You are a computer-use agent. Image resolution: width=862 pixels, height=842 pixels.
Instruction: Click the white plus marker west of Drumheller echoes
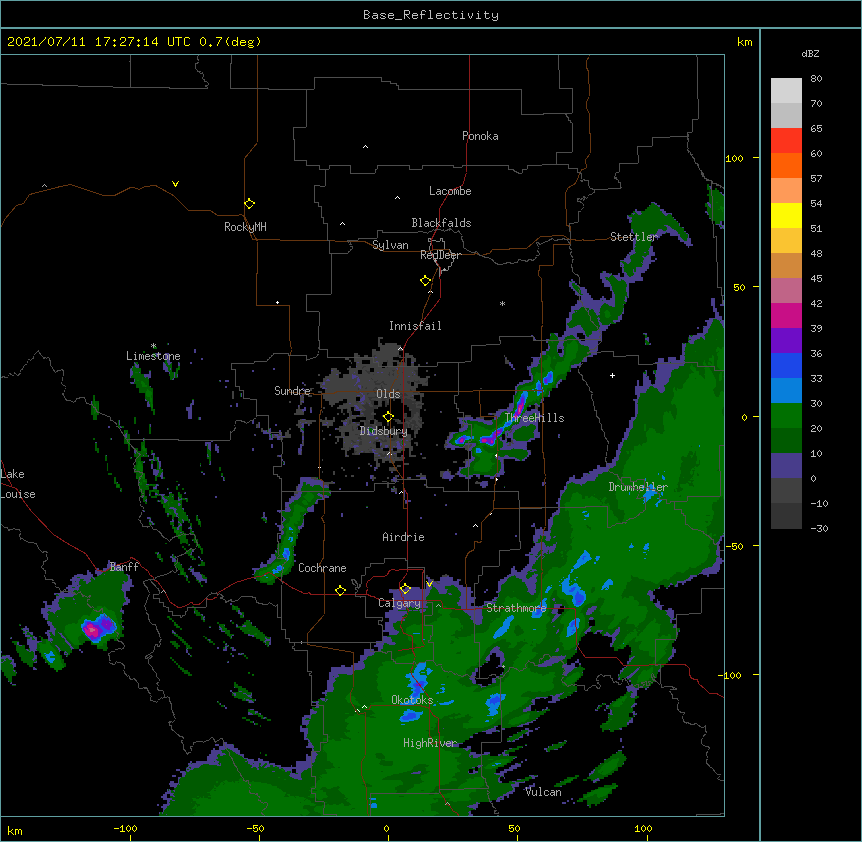coord(612,375)
